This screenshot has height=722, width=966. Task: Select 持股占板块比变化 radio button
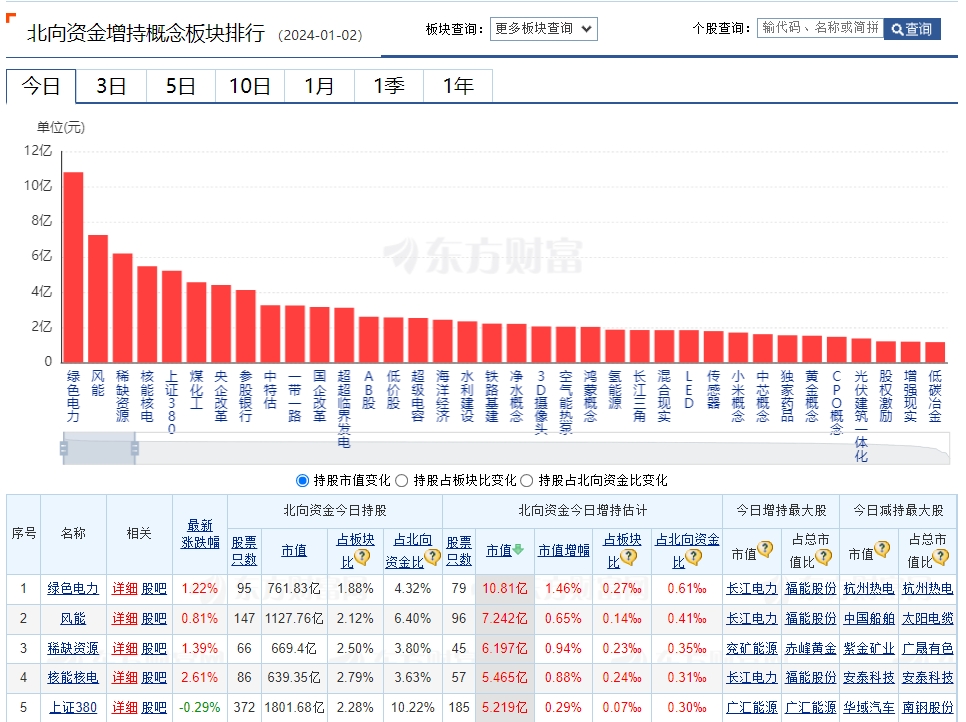click(402, 480)
